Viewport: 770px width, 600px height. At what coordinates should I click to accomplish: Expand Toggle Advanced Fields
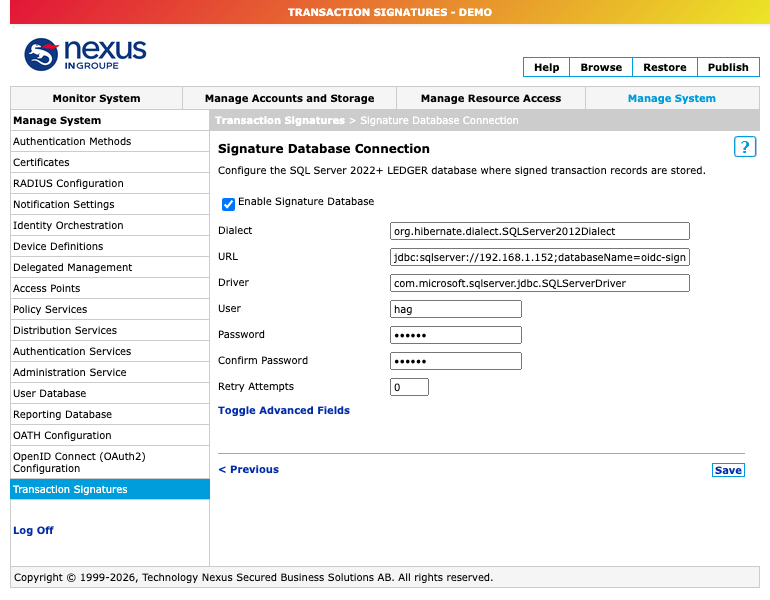tap(283, 410)
